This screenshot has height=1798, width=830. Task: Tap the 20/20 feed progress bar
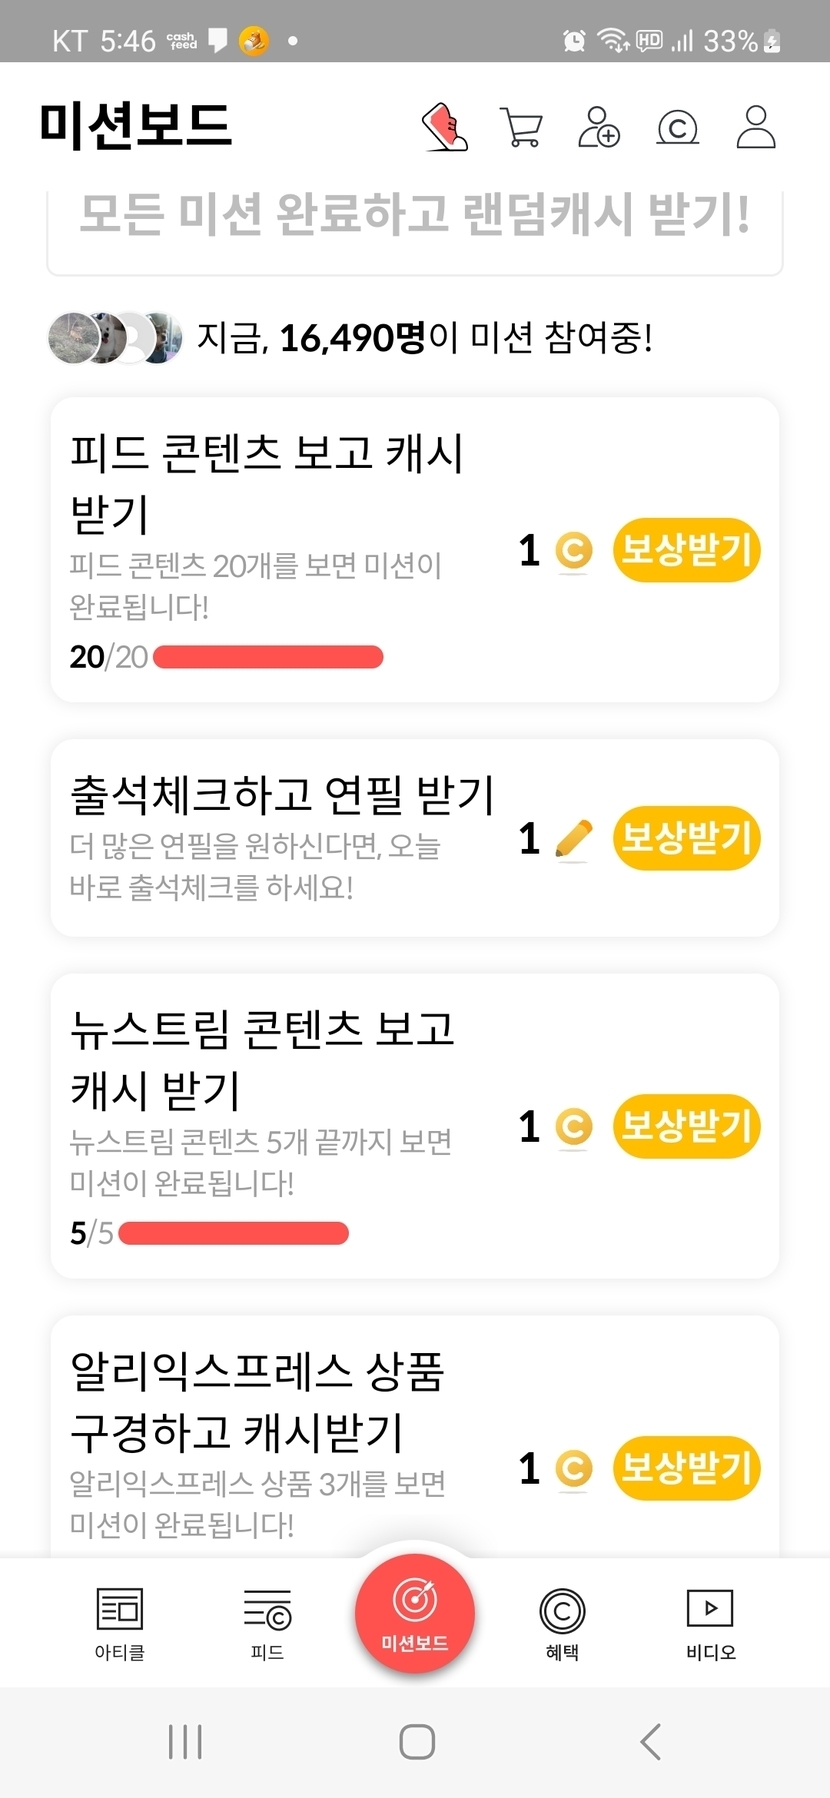coord(268,657)
